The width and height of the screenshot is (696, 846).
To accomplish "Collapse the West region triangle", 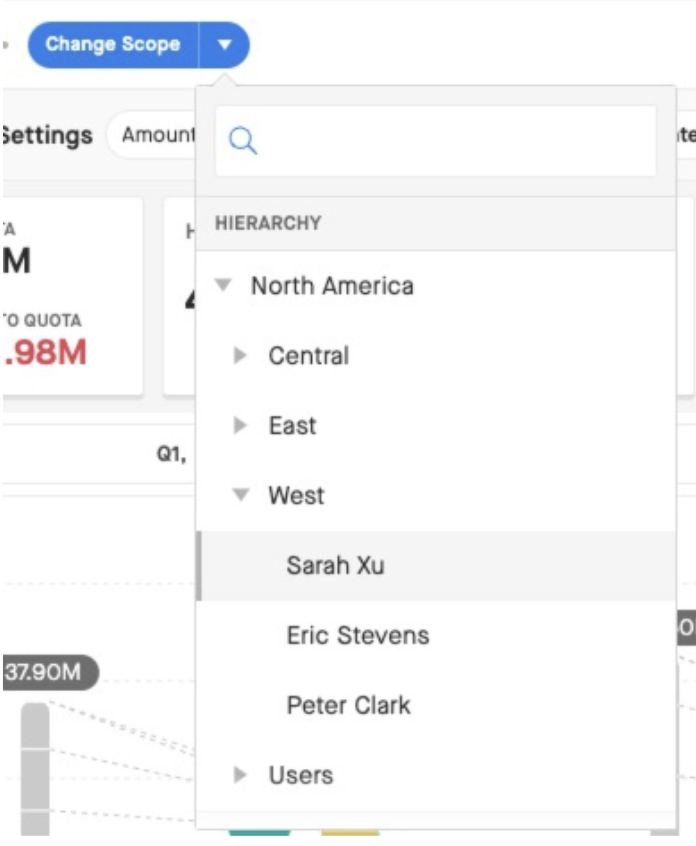I will (x=241, y=494).
